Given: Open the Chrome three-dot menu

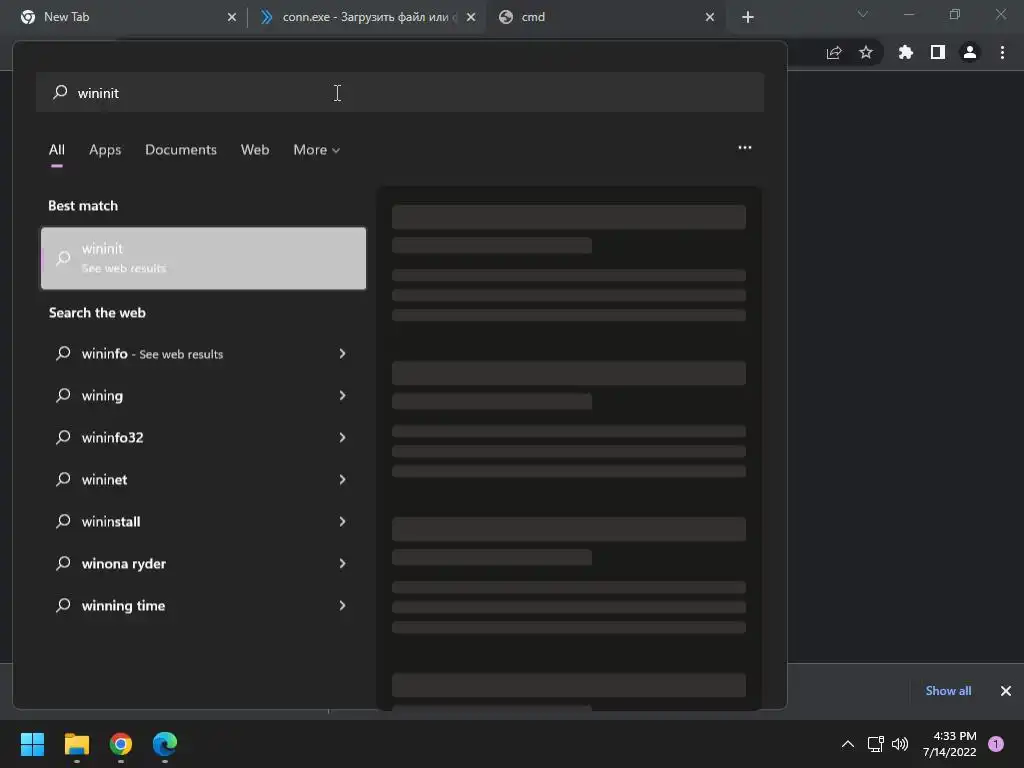Looking at the screenshot, I should point(1002,52).
